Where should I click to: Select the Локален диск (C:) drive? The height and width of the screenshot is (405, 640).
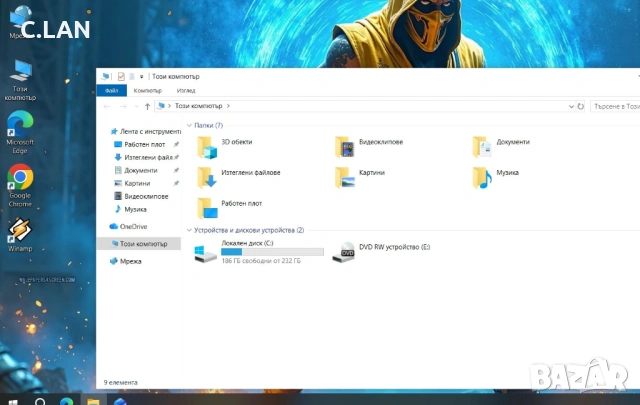pos(259,251)
